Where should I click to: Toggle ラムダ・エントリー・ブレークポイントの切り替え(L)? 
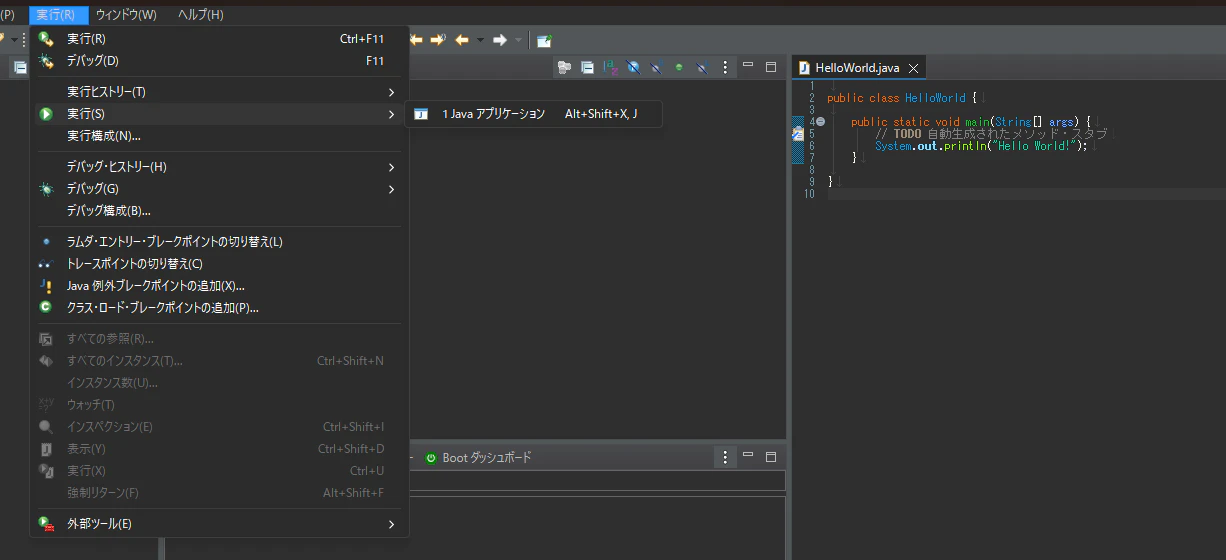(219, 242)
